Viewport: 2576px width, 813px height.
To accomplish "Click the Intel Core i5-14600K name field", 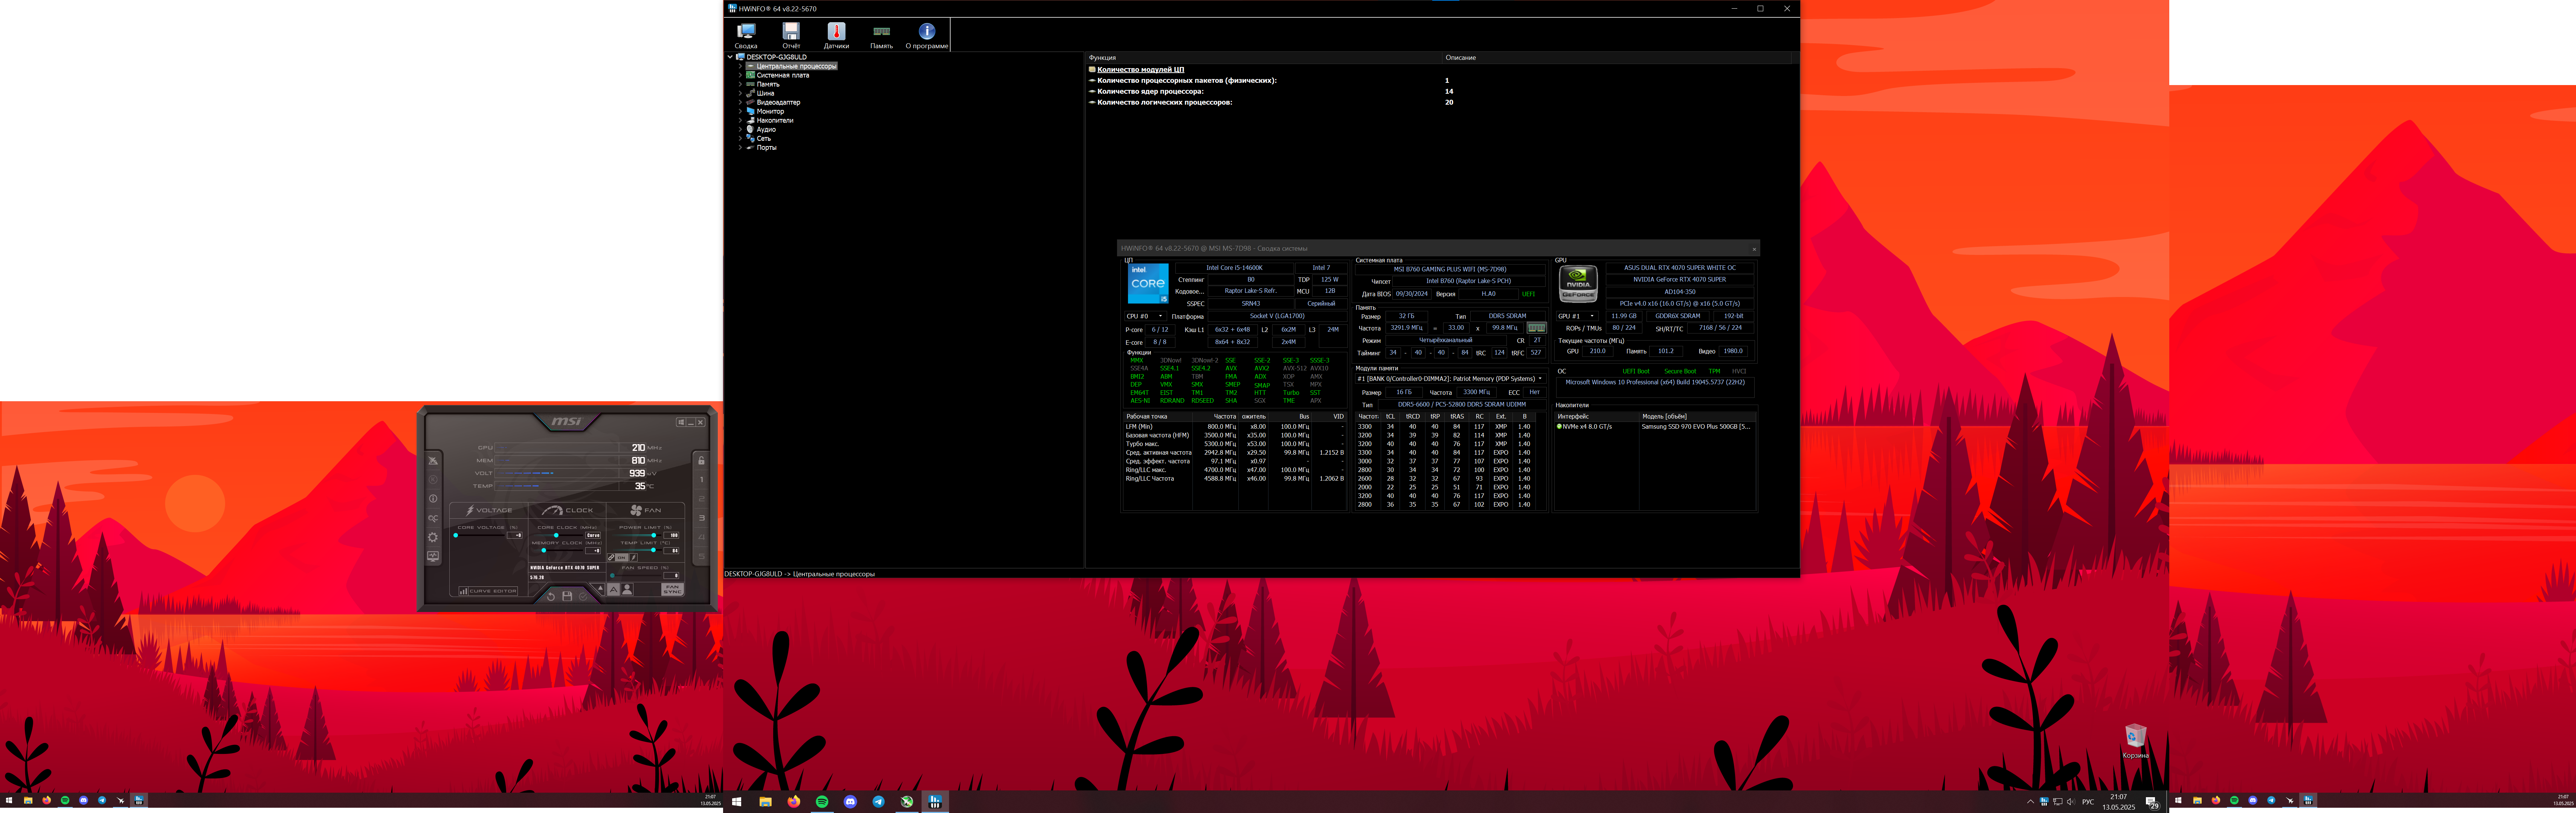I will point(1234,268).
